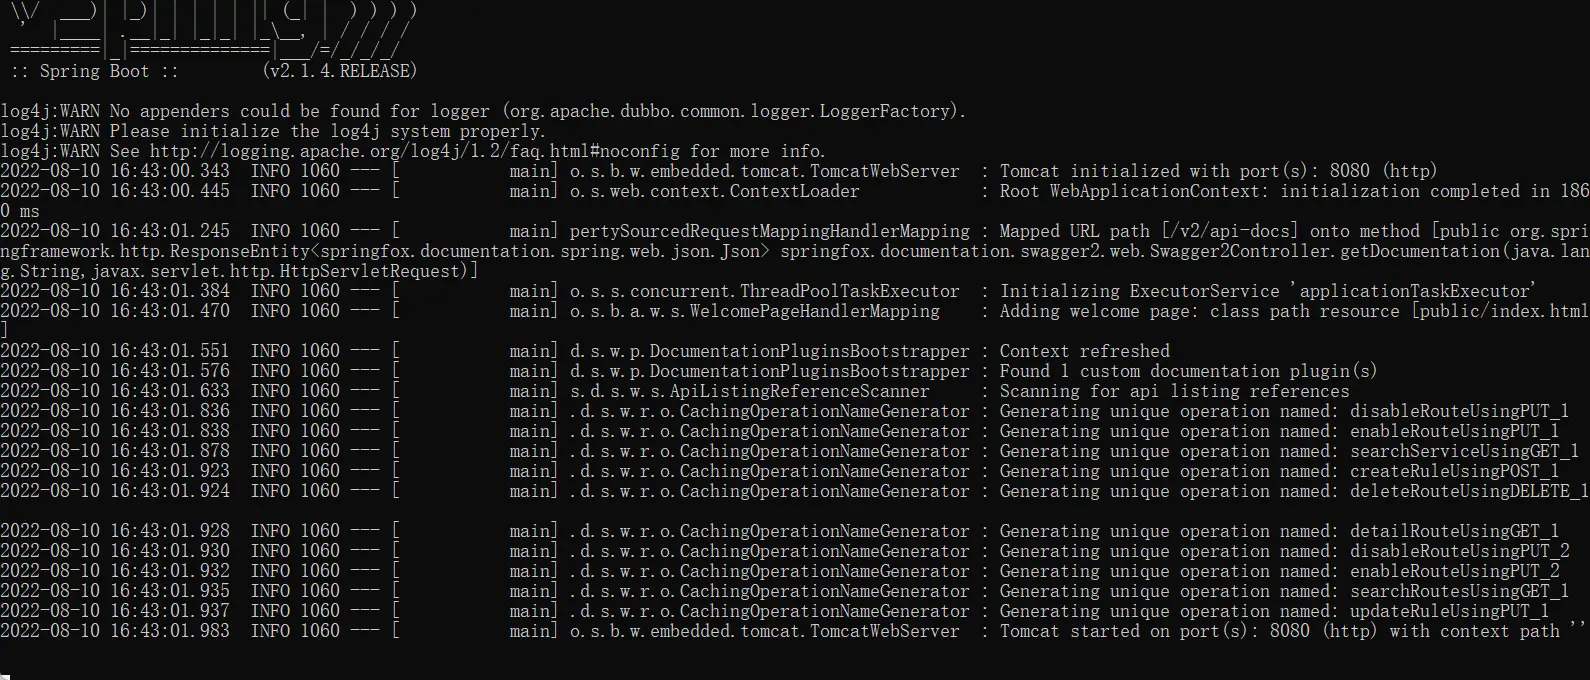Image resolution: width=1590 pixels, height=680 pixels.
Task: Click the Spring Boot version text v2.1.4.RELEASE
Action: coord(340,71)
